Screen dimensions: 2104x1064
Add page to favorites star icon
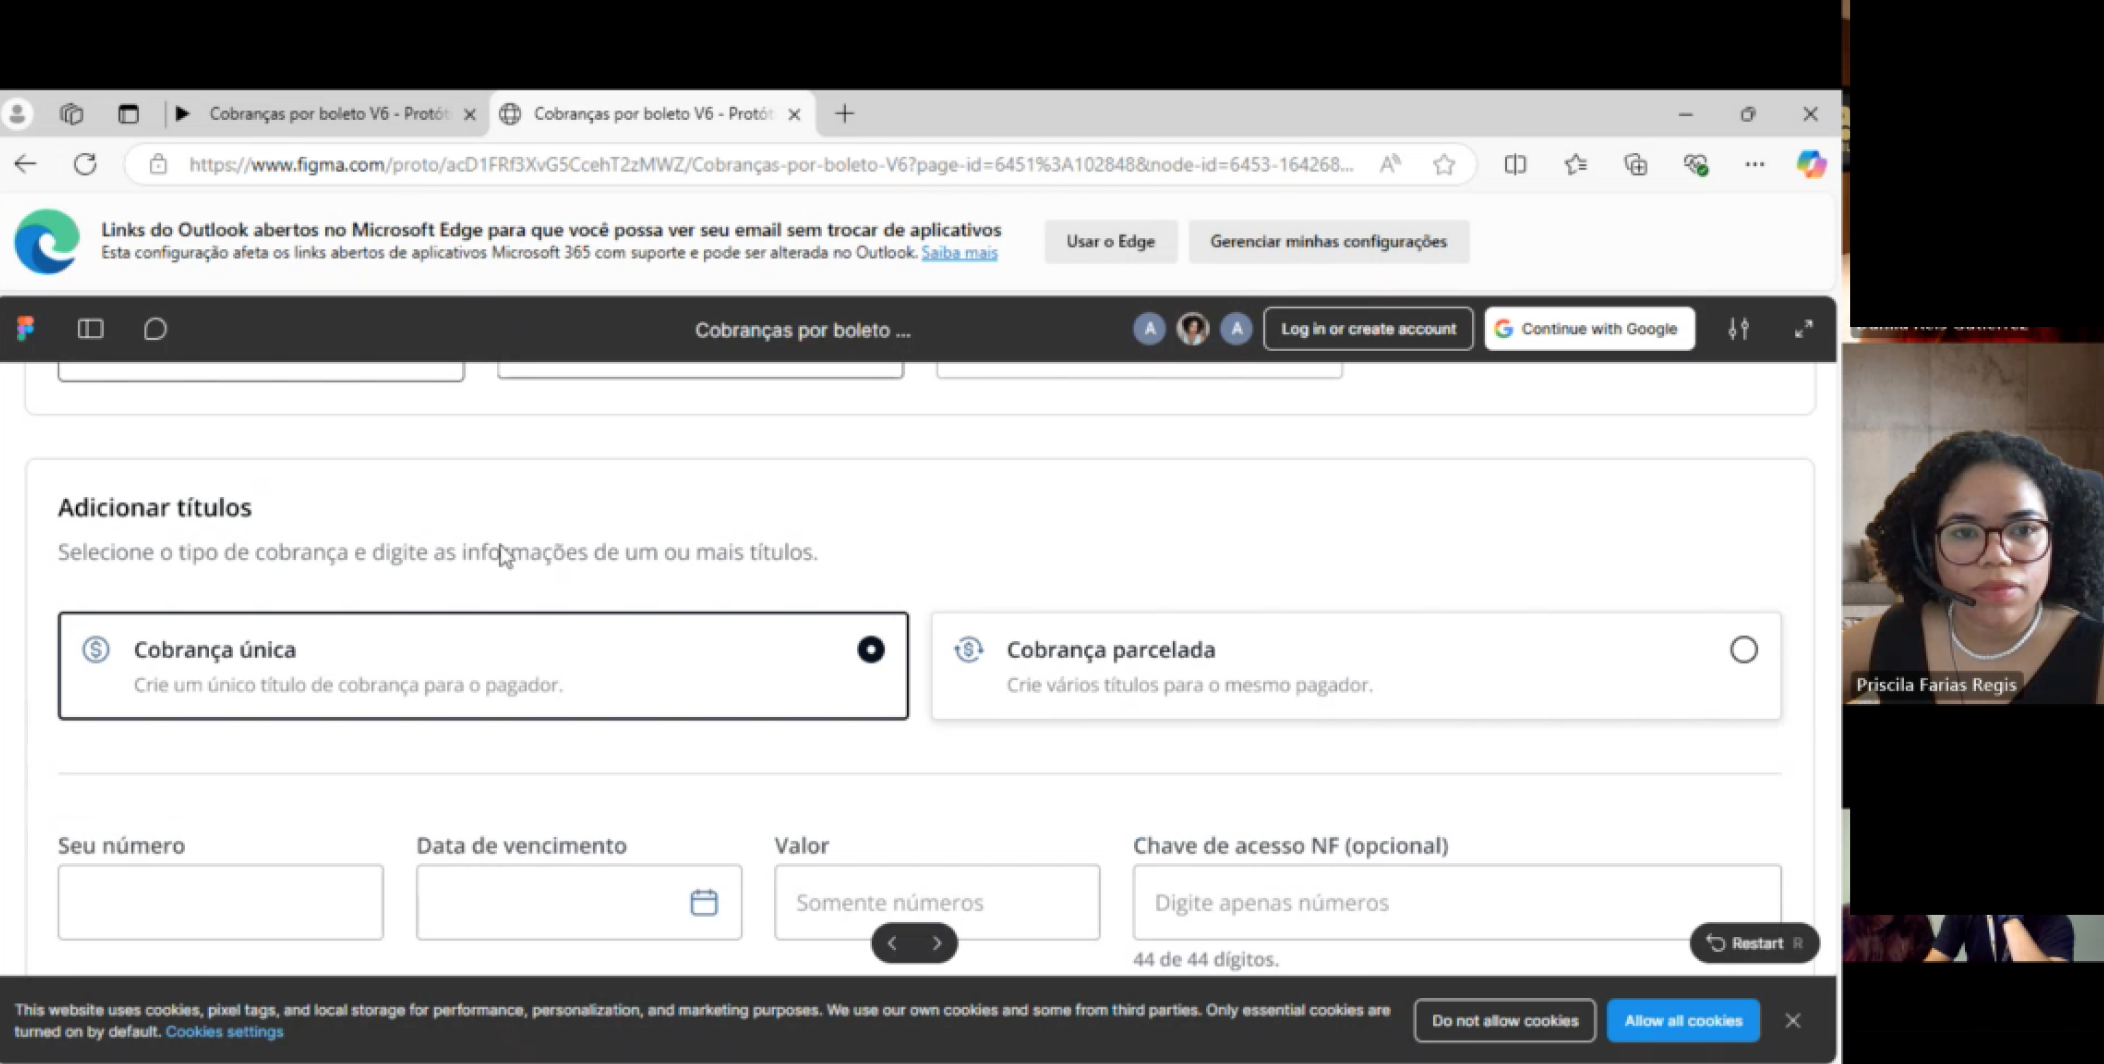tap(1443, 164)
